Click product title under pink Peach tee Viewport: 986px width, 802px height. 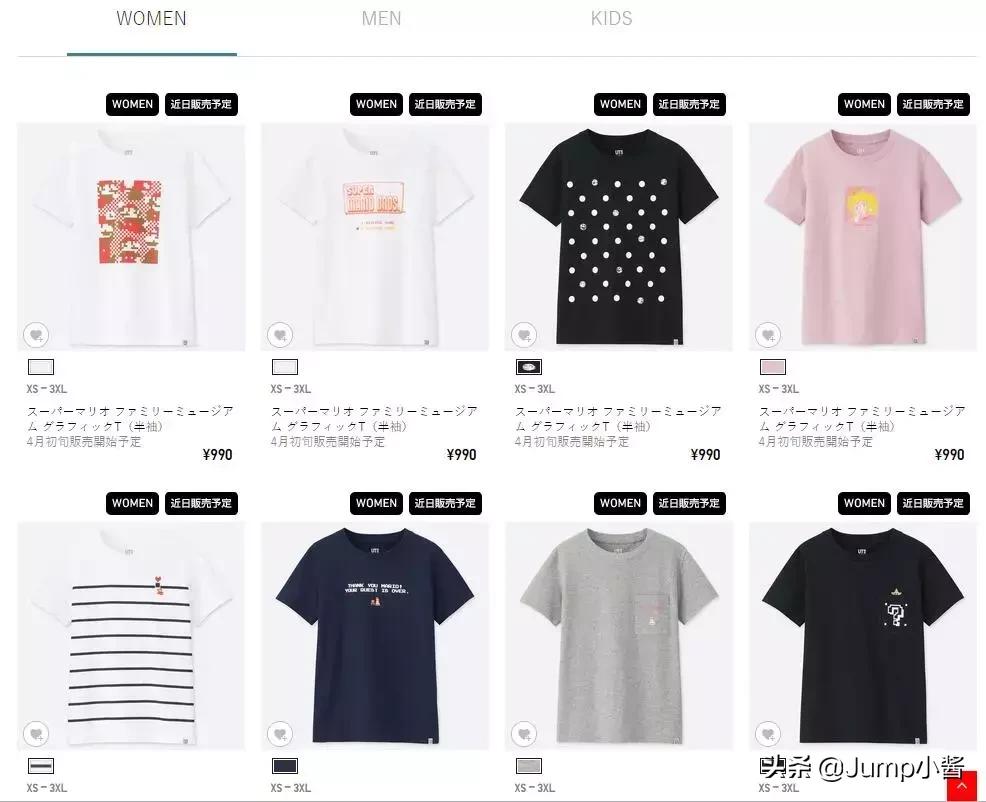click(862, 418)
